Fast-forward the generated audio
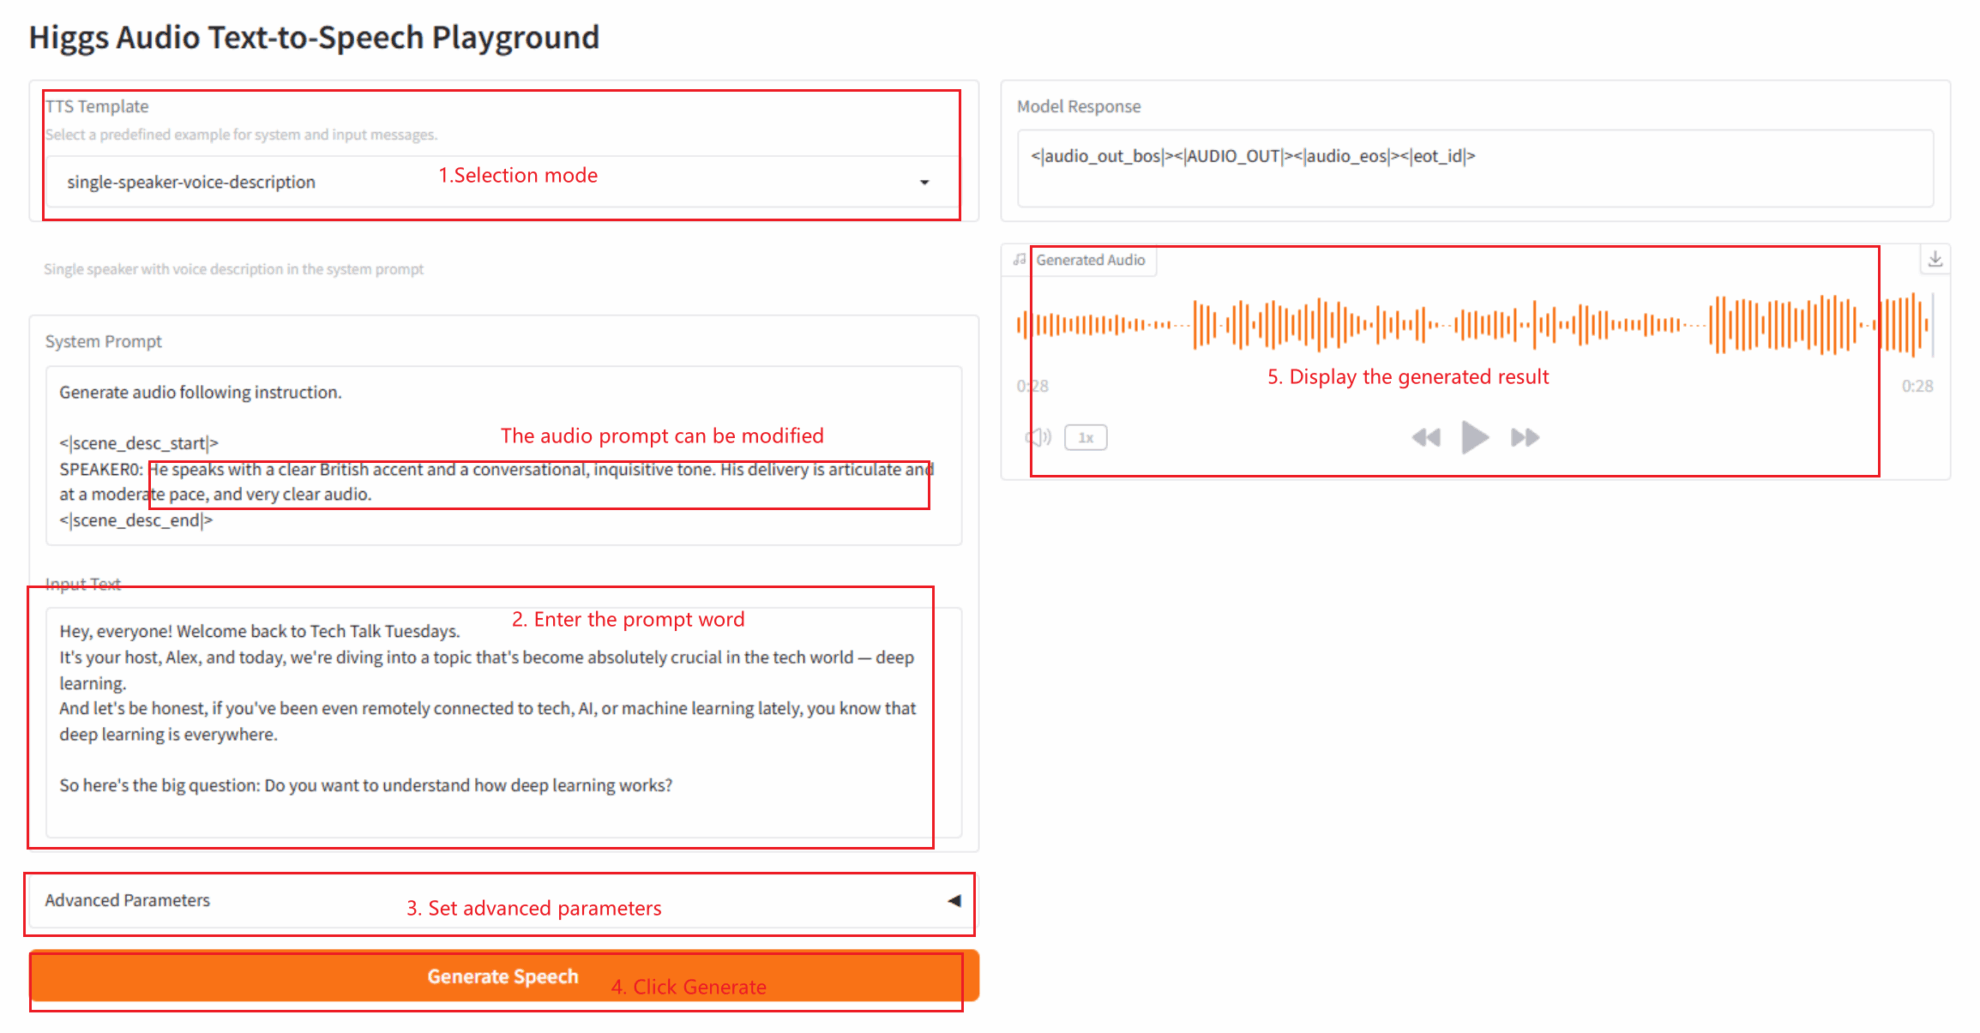The image size is (1980, 1033). point(1525,437)
